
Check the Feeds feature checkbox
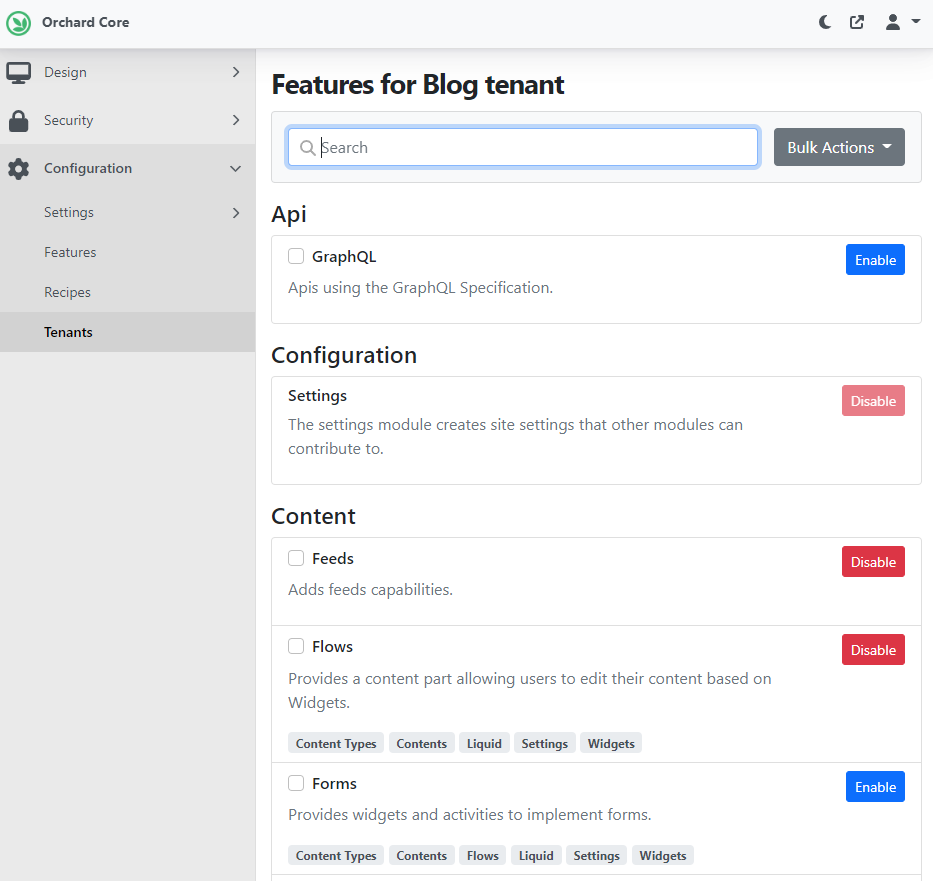[x=296, y=558]
